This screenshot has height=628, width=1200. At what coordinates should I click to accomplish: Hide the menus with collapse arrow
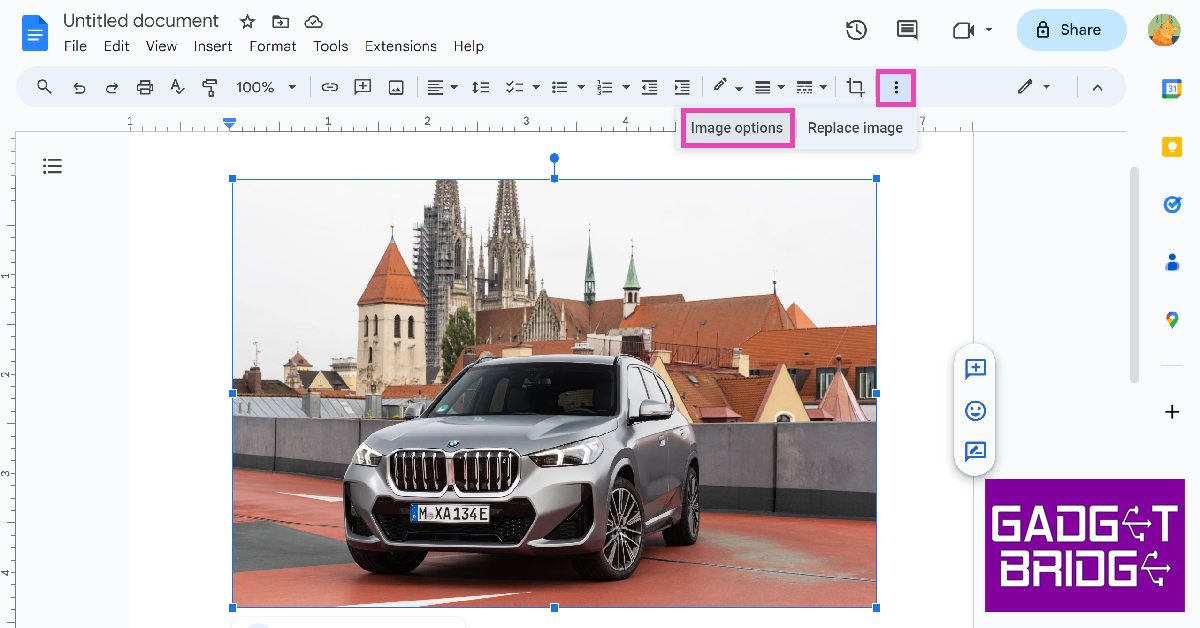(x=1097, y=87)
